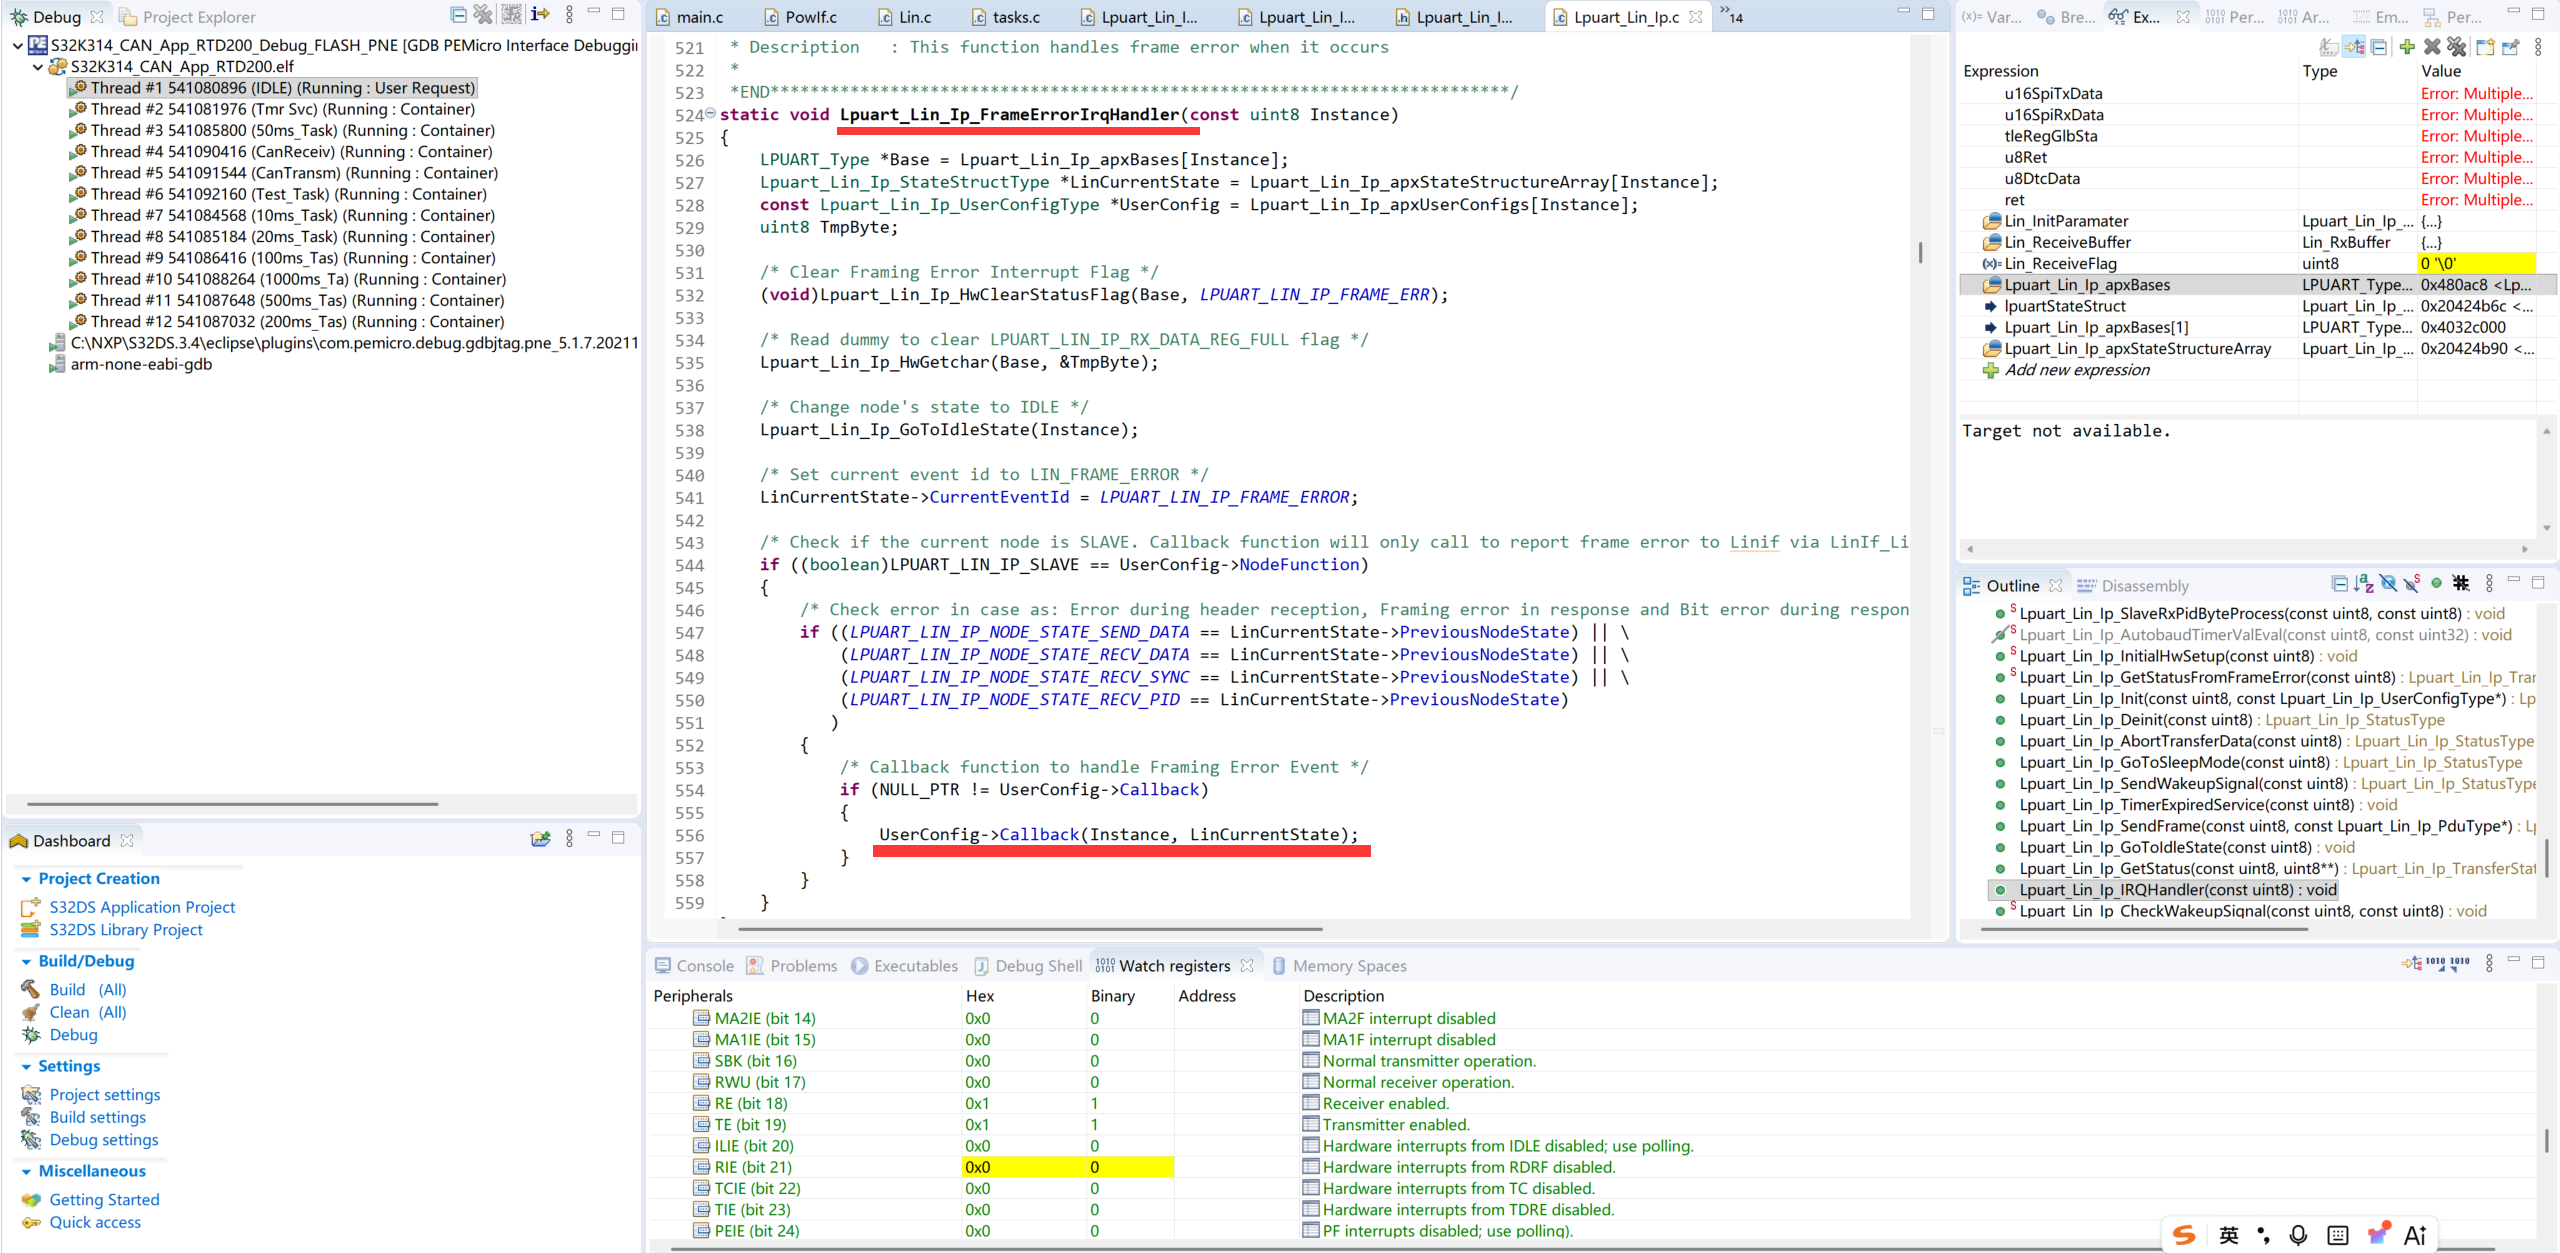Remove selected expression with X icon
Image resolution: width=2560 pixels, height=1253 pixels.
point(2432,47)
